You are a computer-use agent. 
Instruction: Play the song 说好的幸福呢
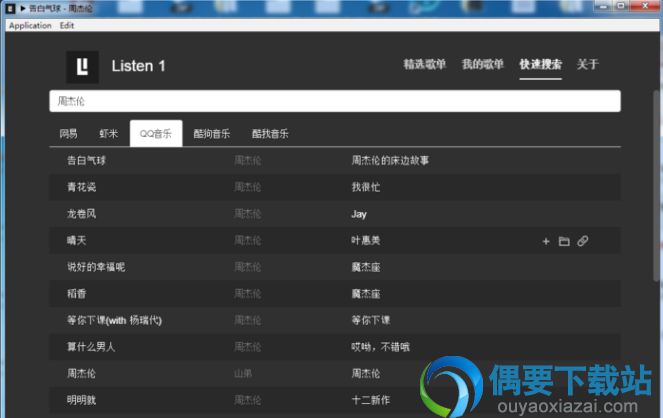(96, 267)
